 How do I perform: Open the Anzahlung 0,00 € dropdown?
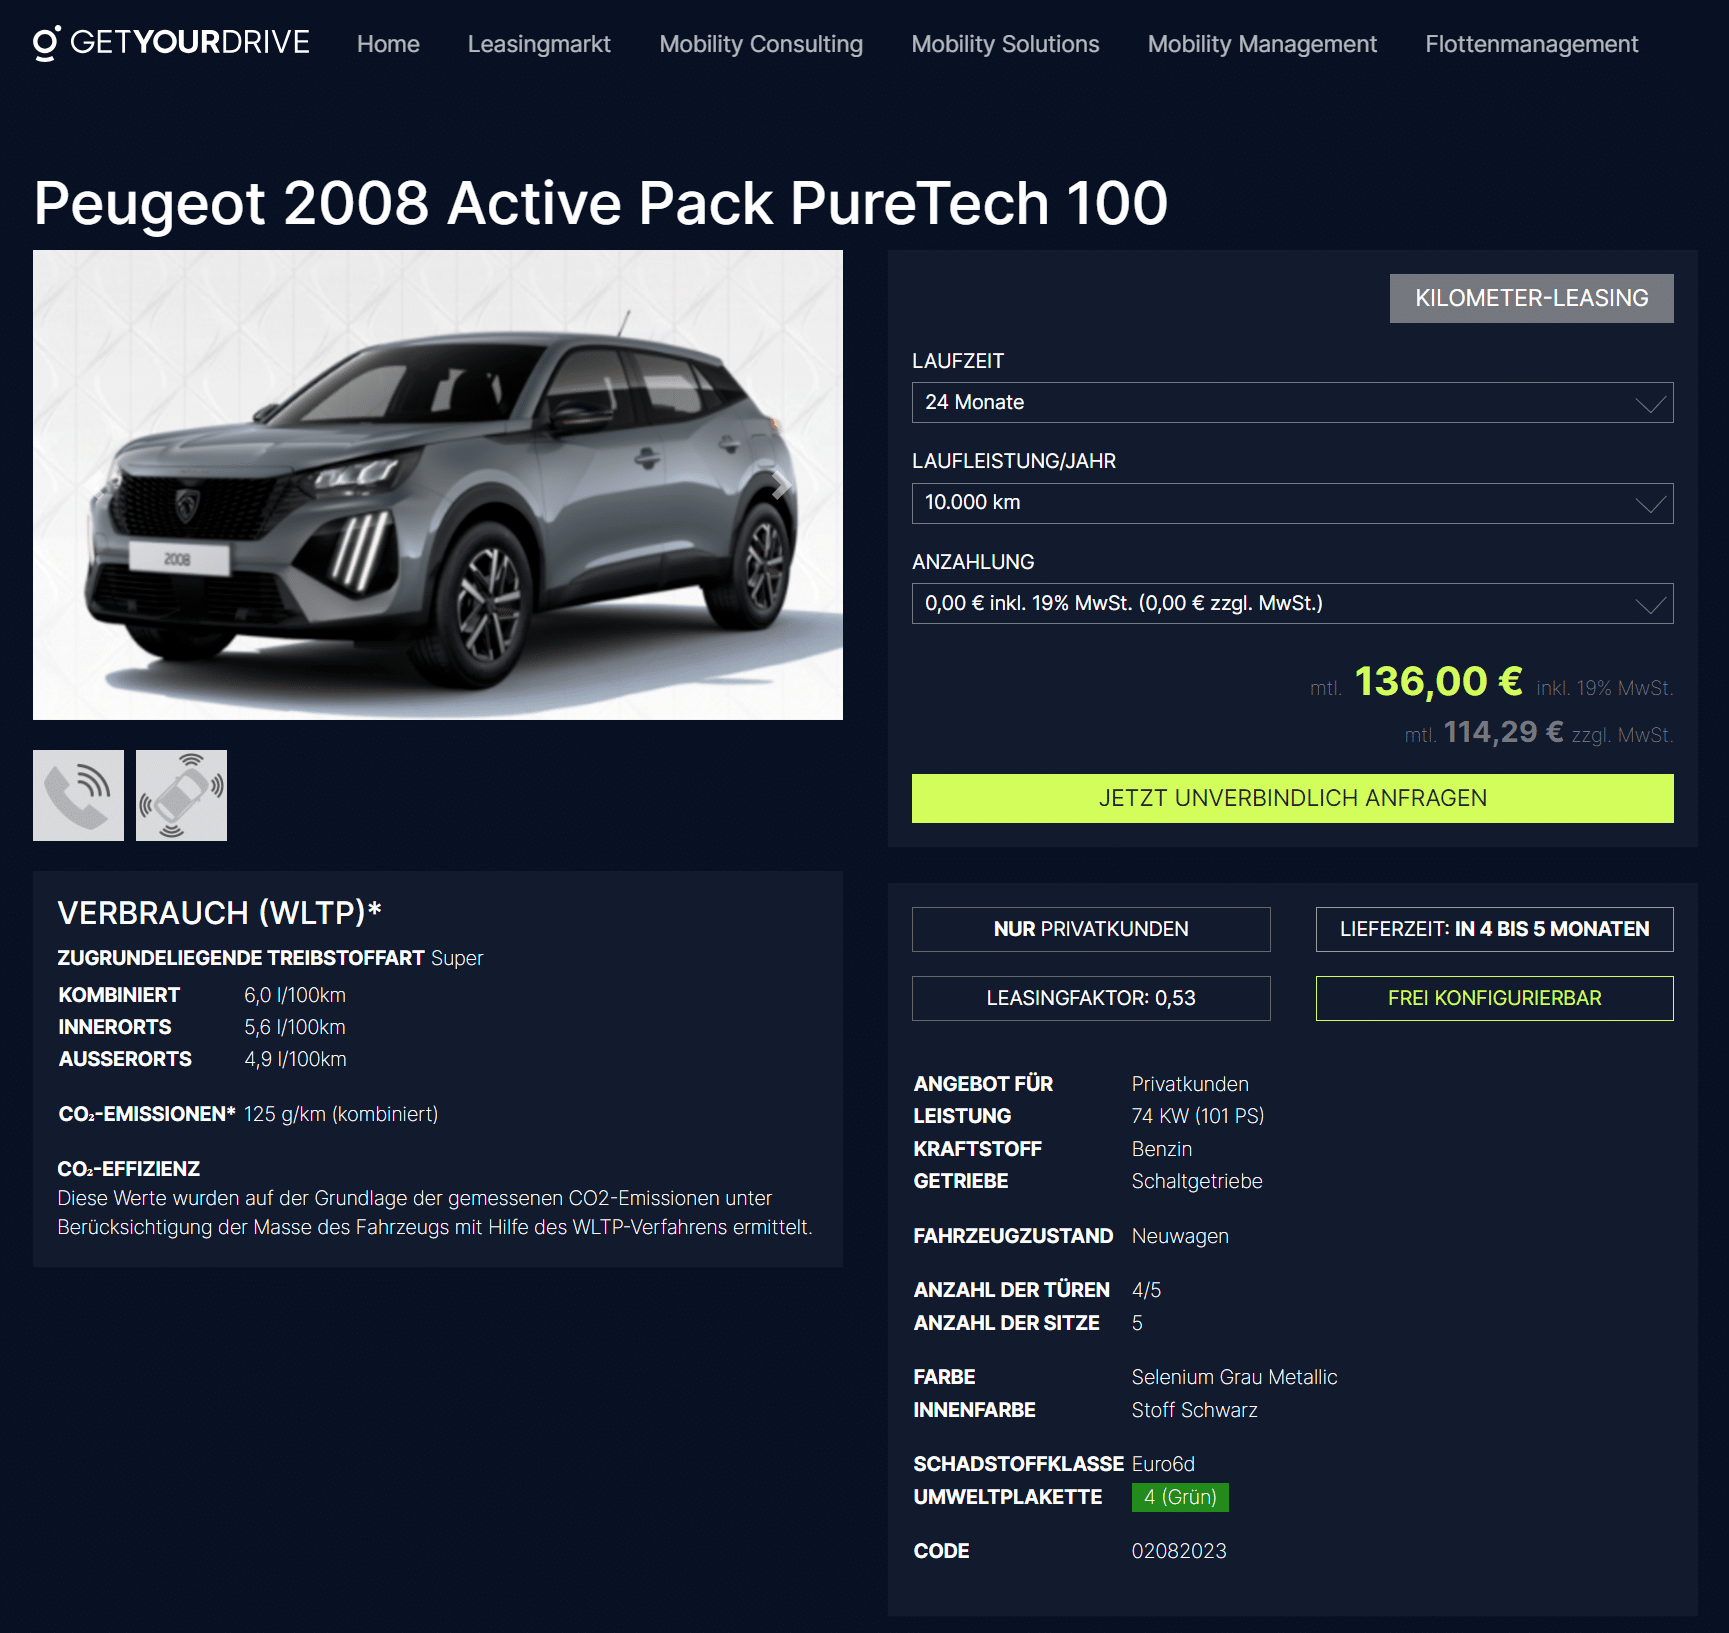pos(1292,603)
